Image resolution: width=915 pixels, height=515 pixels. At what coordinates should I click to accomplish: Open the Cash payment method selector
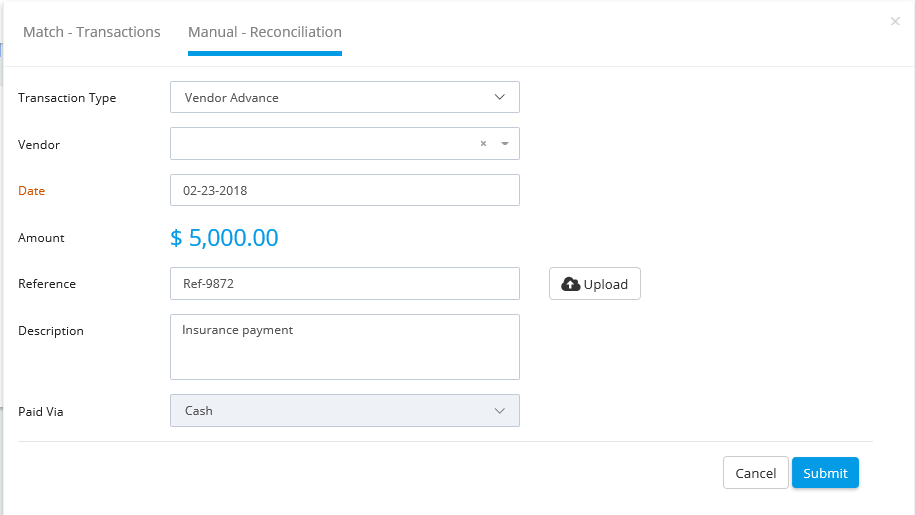[x=345, y=411]
